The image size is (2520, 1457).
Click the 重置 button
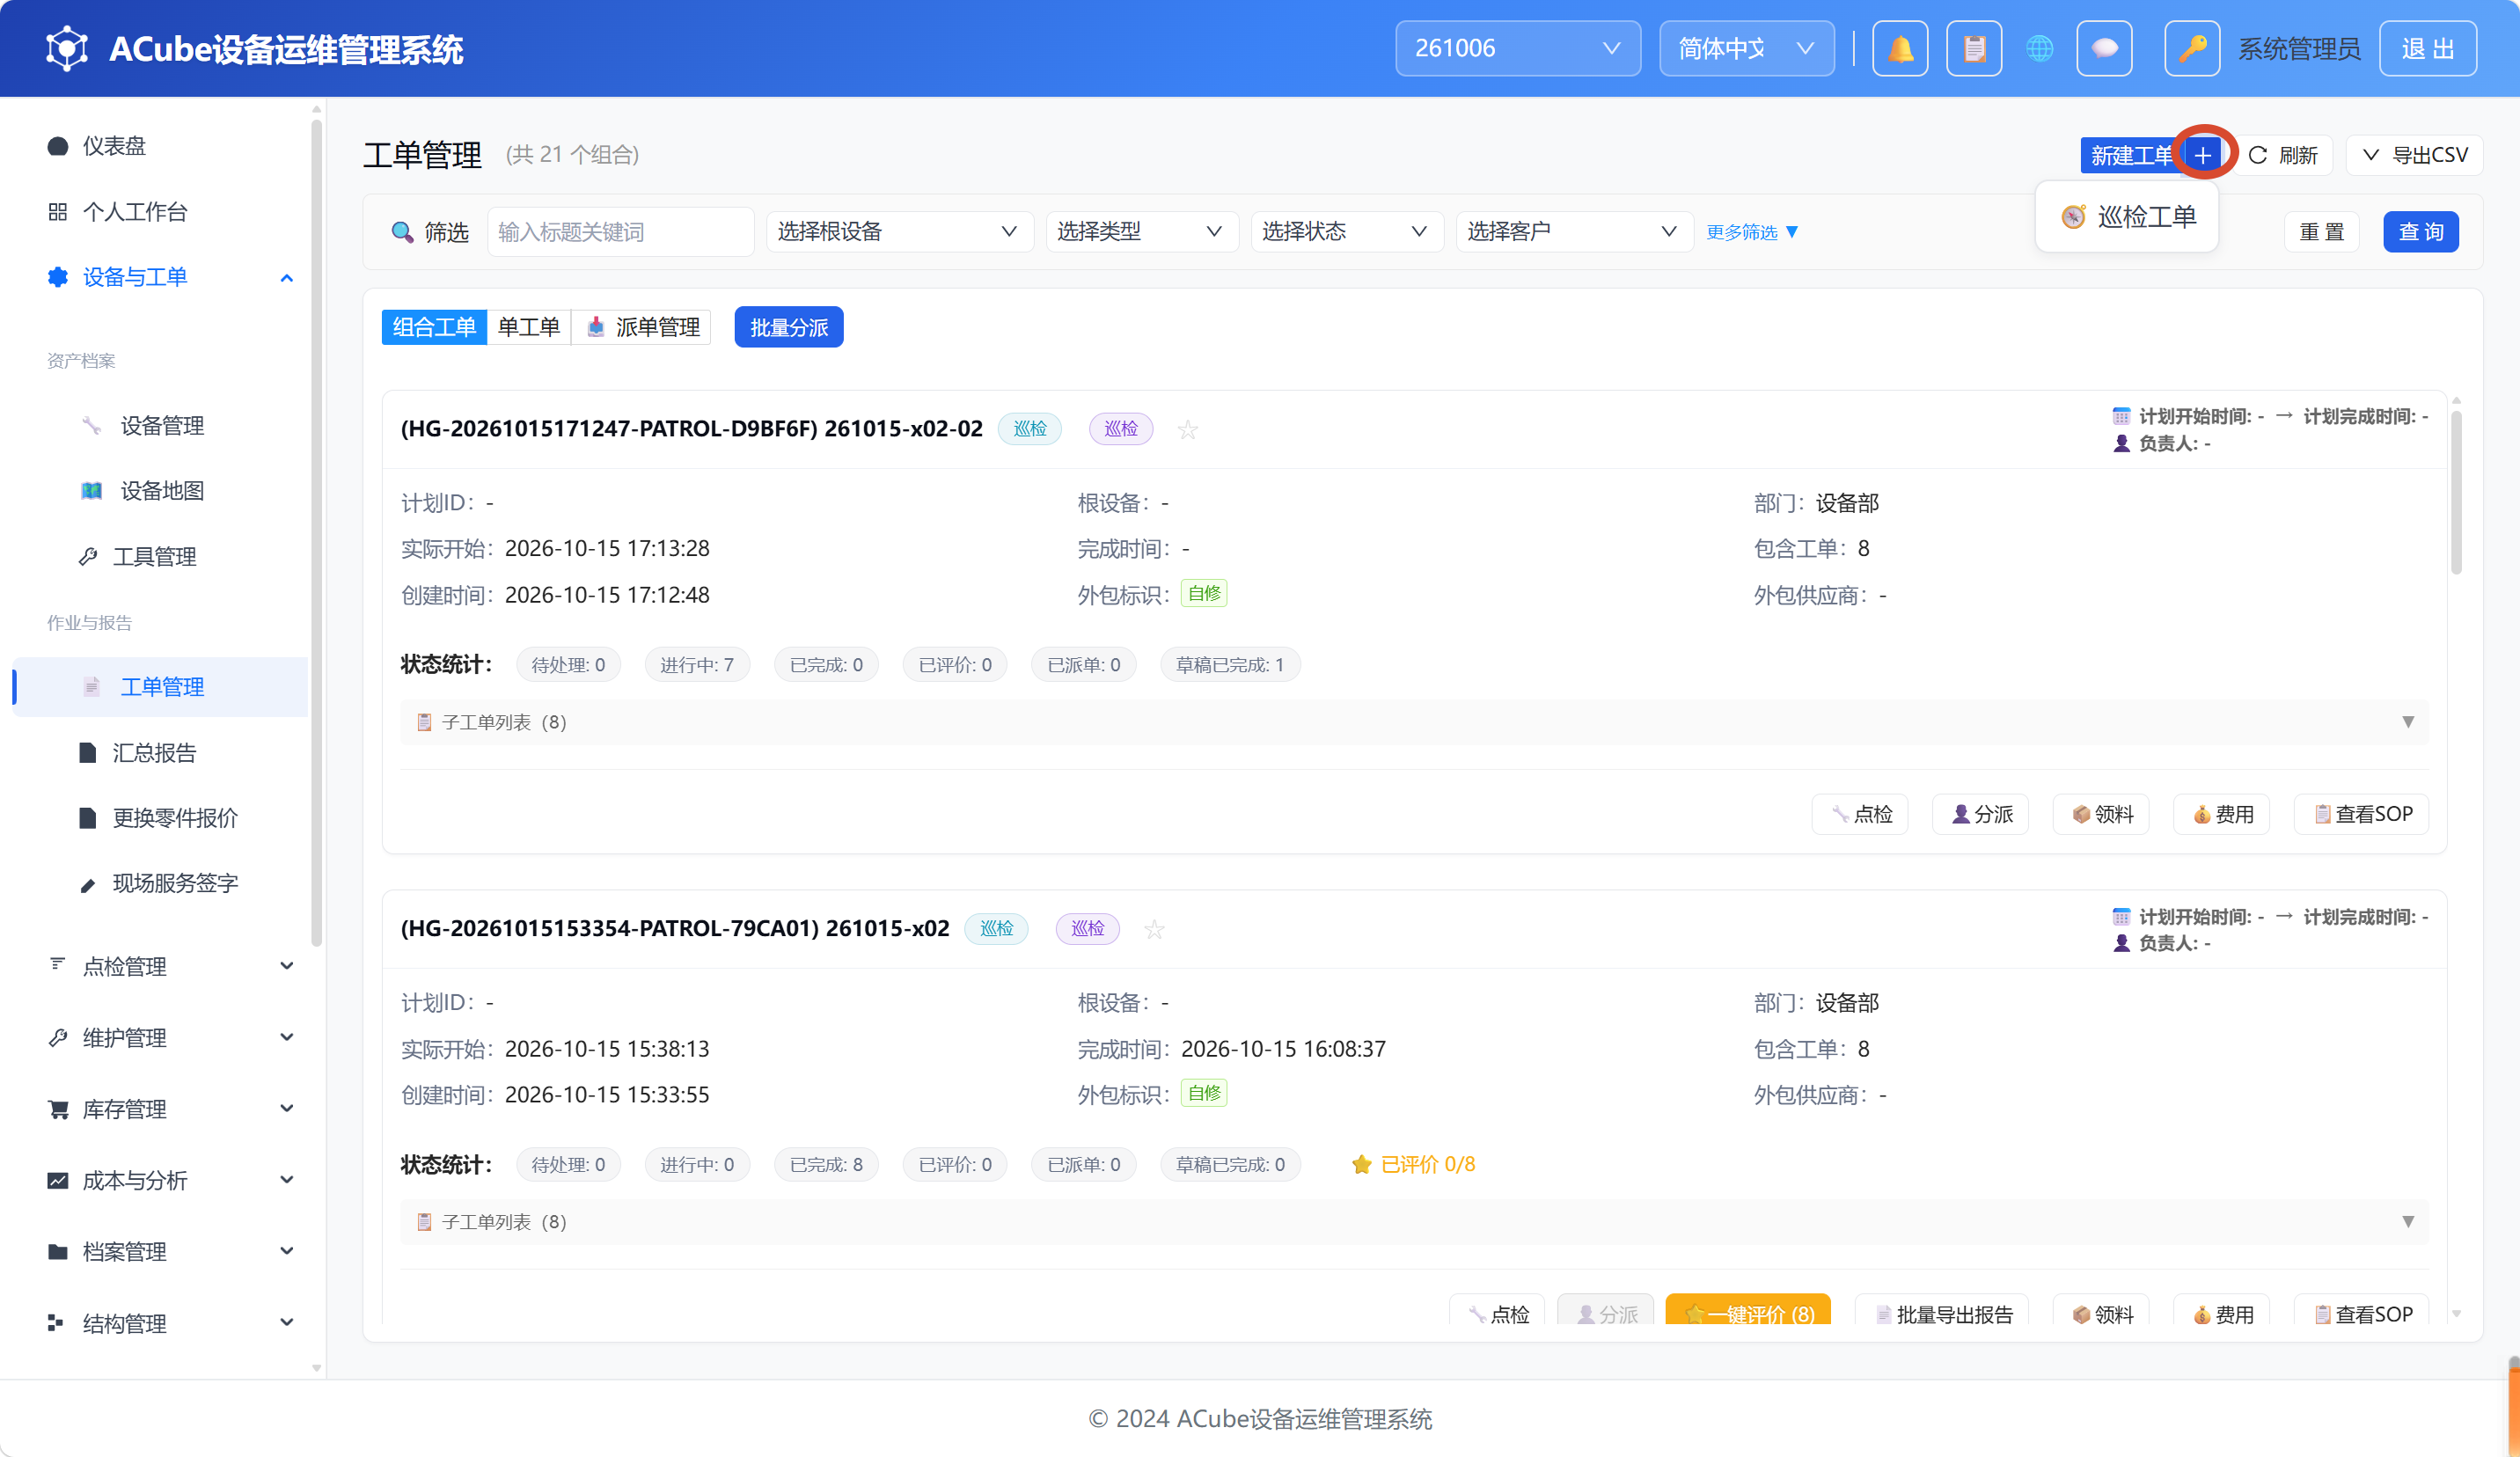click(2321, 232)
